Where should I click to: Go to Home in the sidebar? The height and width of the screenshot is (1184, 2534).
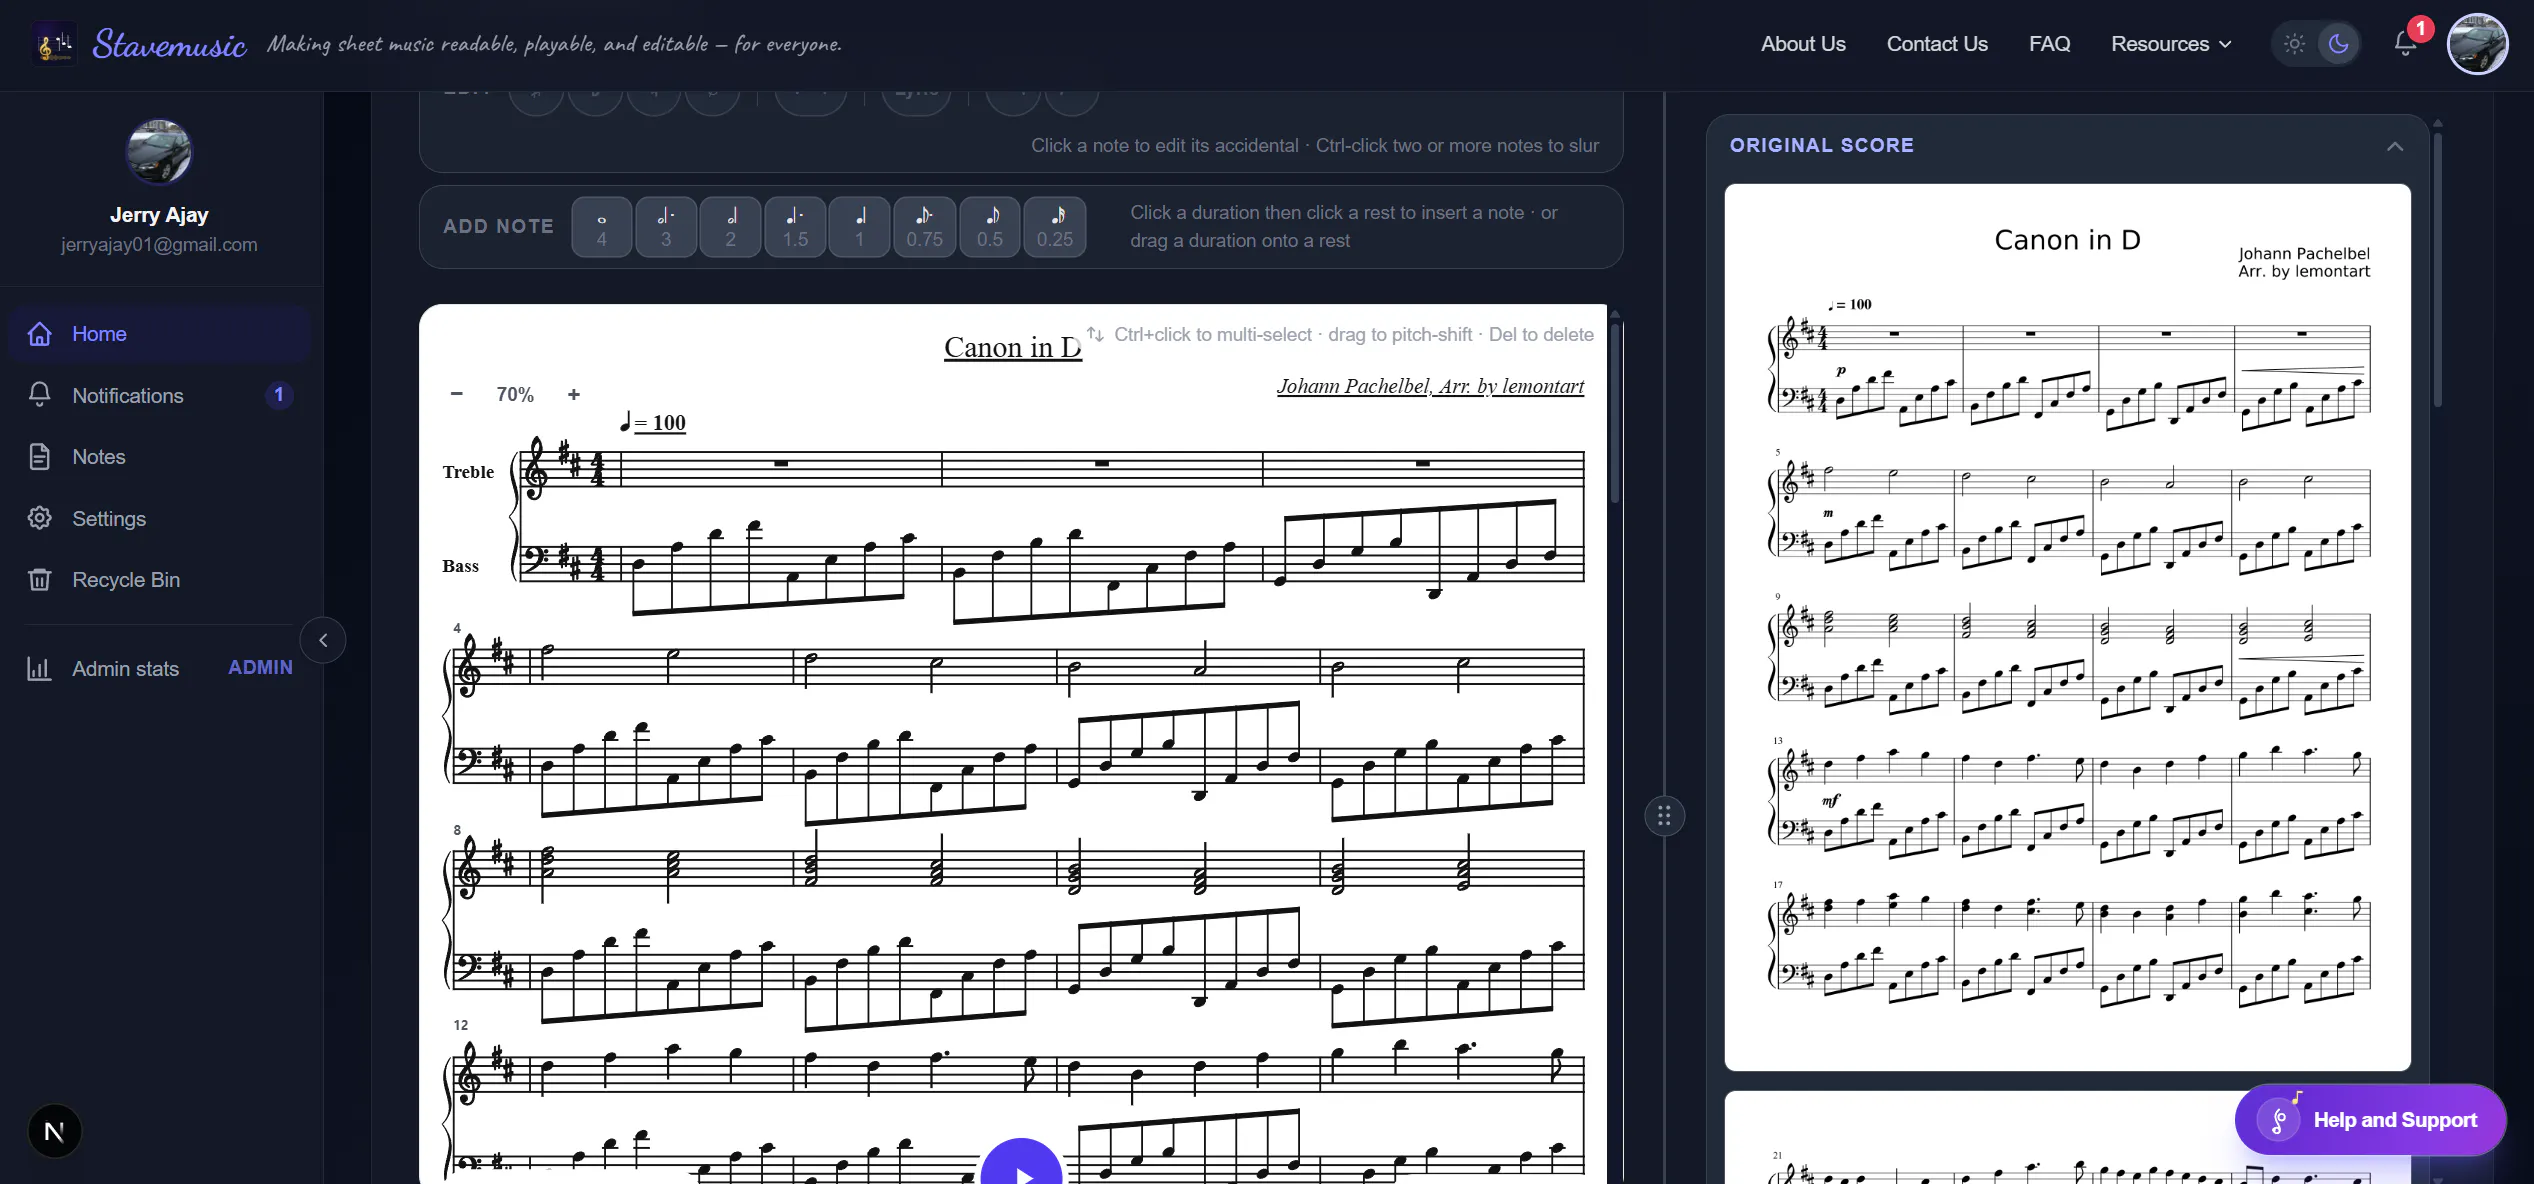(x=160, y=334)
